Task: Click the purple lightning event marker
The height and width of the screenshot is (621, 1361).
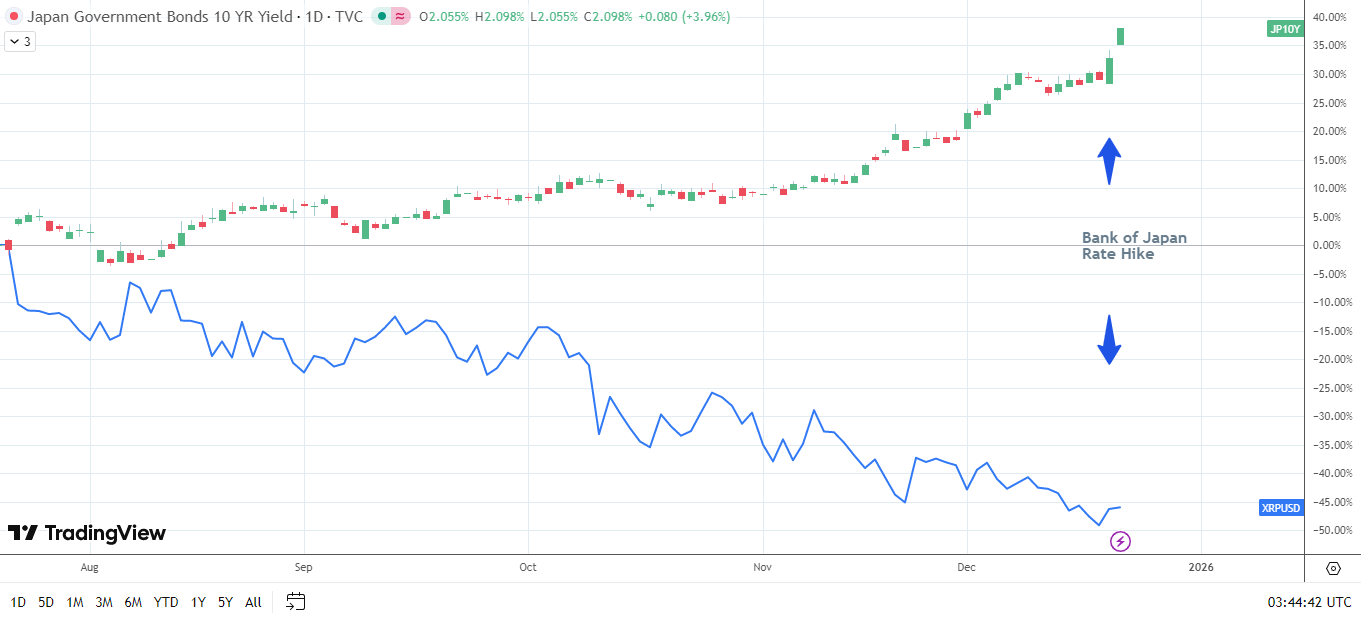Action: (1121, 541)
